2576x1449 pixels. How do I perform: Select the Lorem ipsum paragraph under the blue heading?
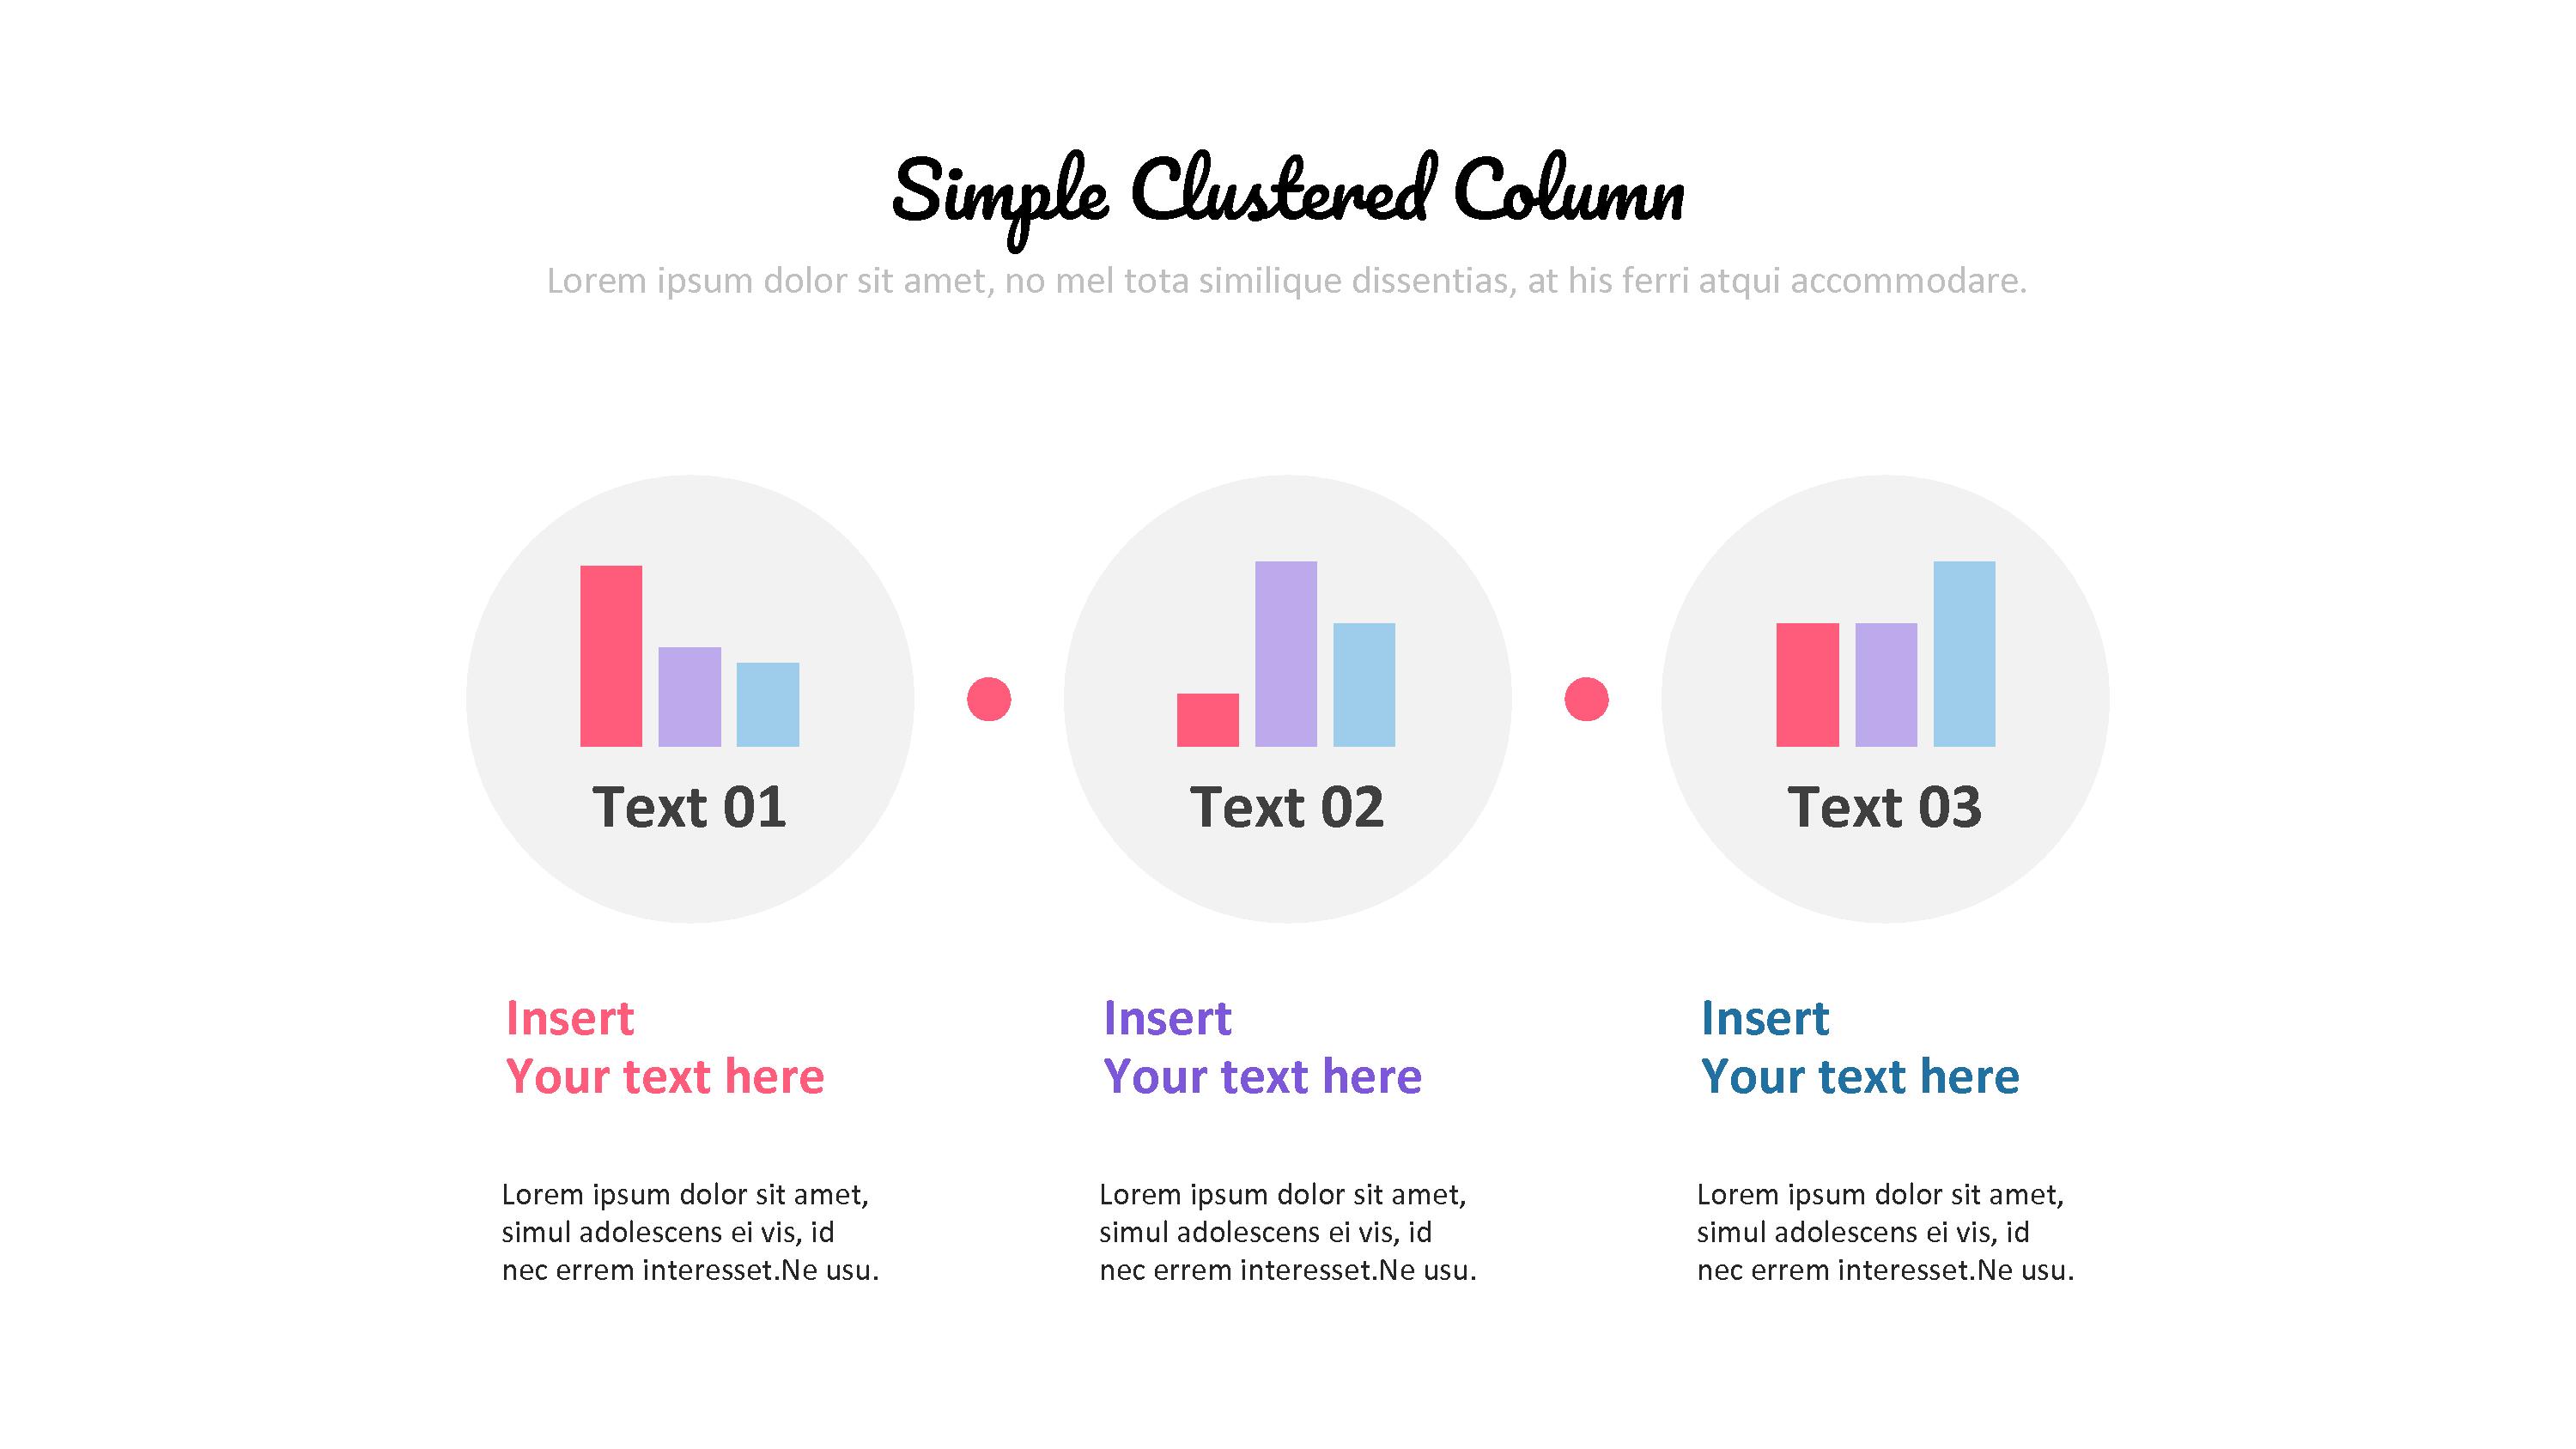(x=1885, y=1232)
